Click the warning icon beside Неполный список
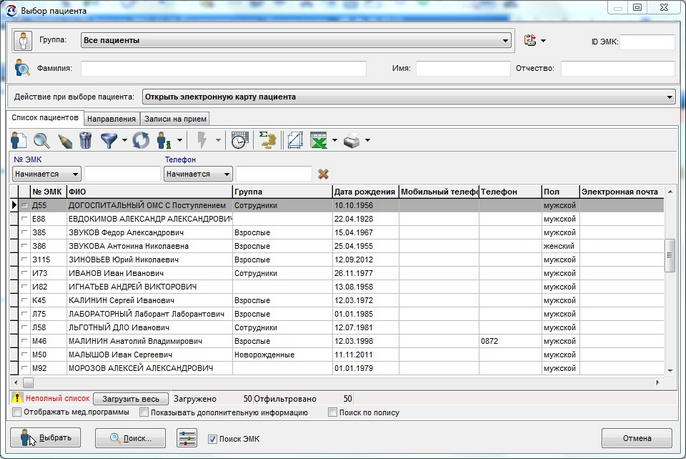The width and height of the screenshot is (686, 459). [x=17, y=398]
